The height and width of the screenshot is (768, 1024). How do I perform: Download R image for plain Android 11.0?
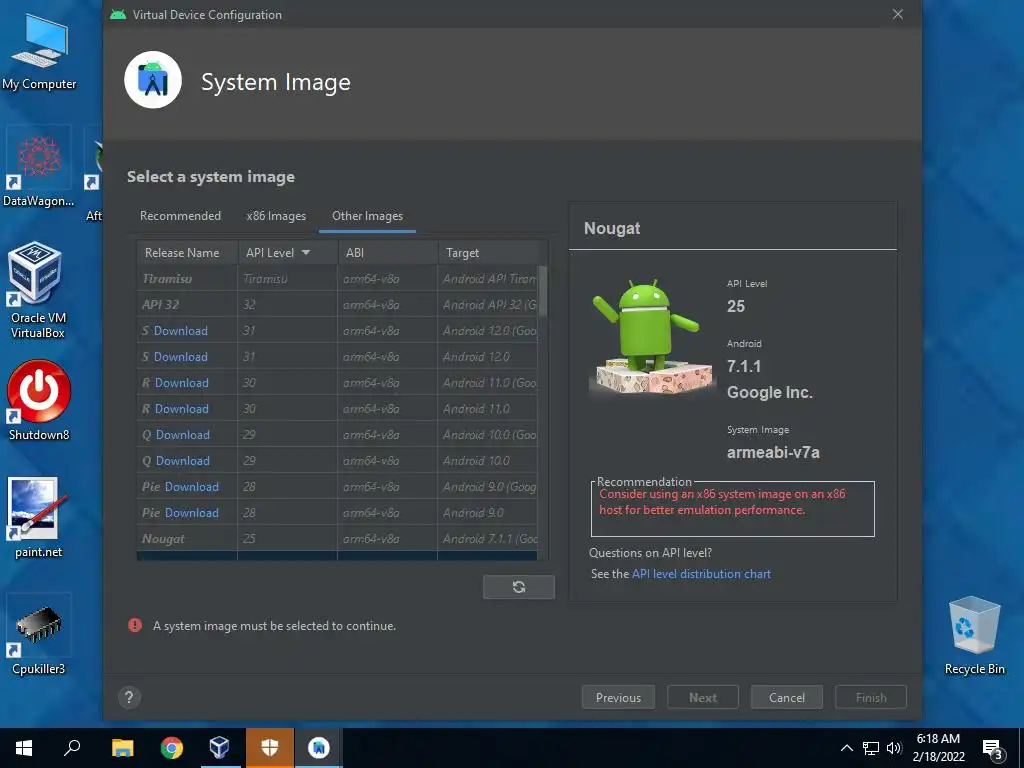[x=182, y=409]
